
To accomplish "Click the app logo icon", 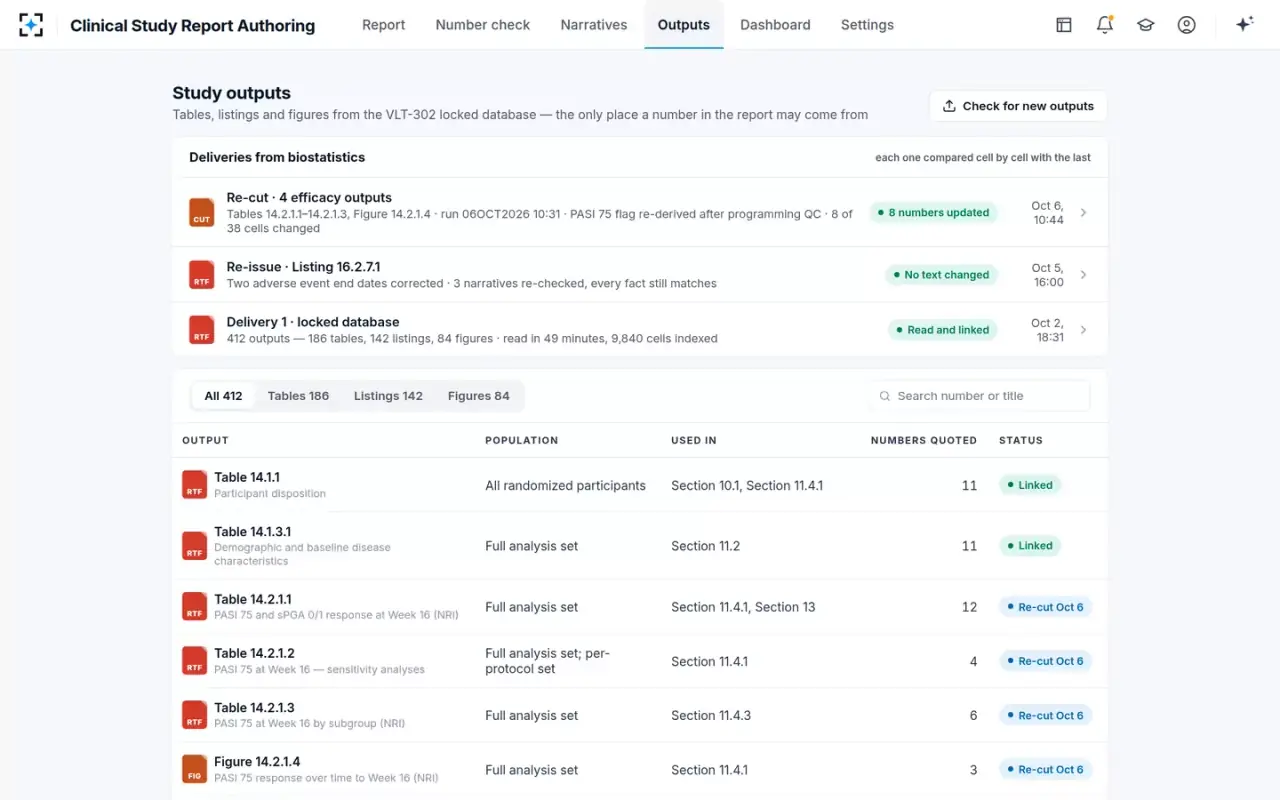I will click(x=31, y=25).
